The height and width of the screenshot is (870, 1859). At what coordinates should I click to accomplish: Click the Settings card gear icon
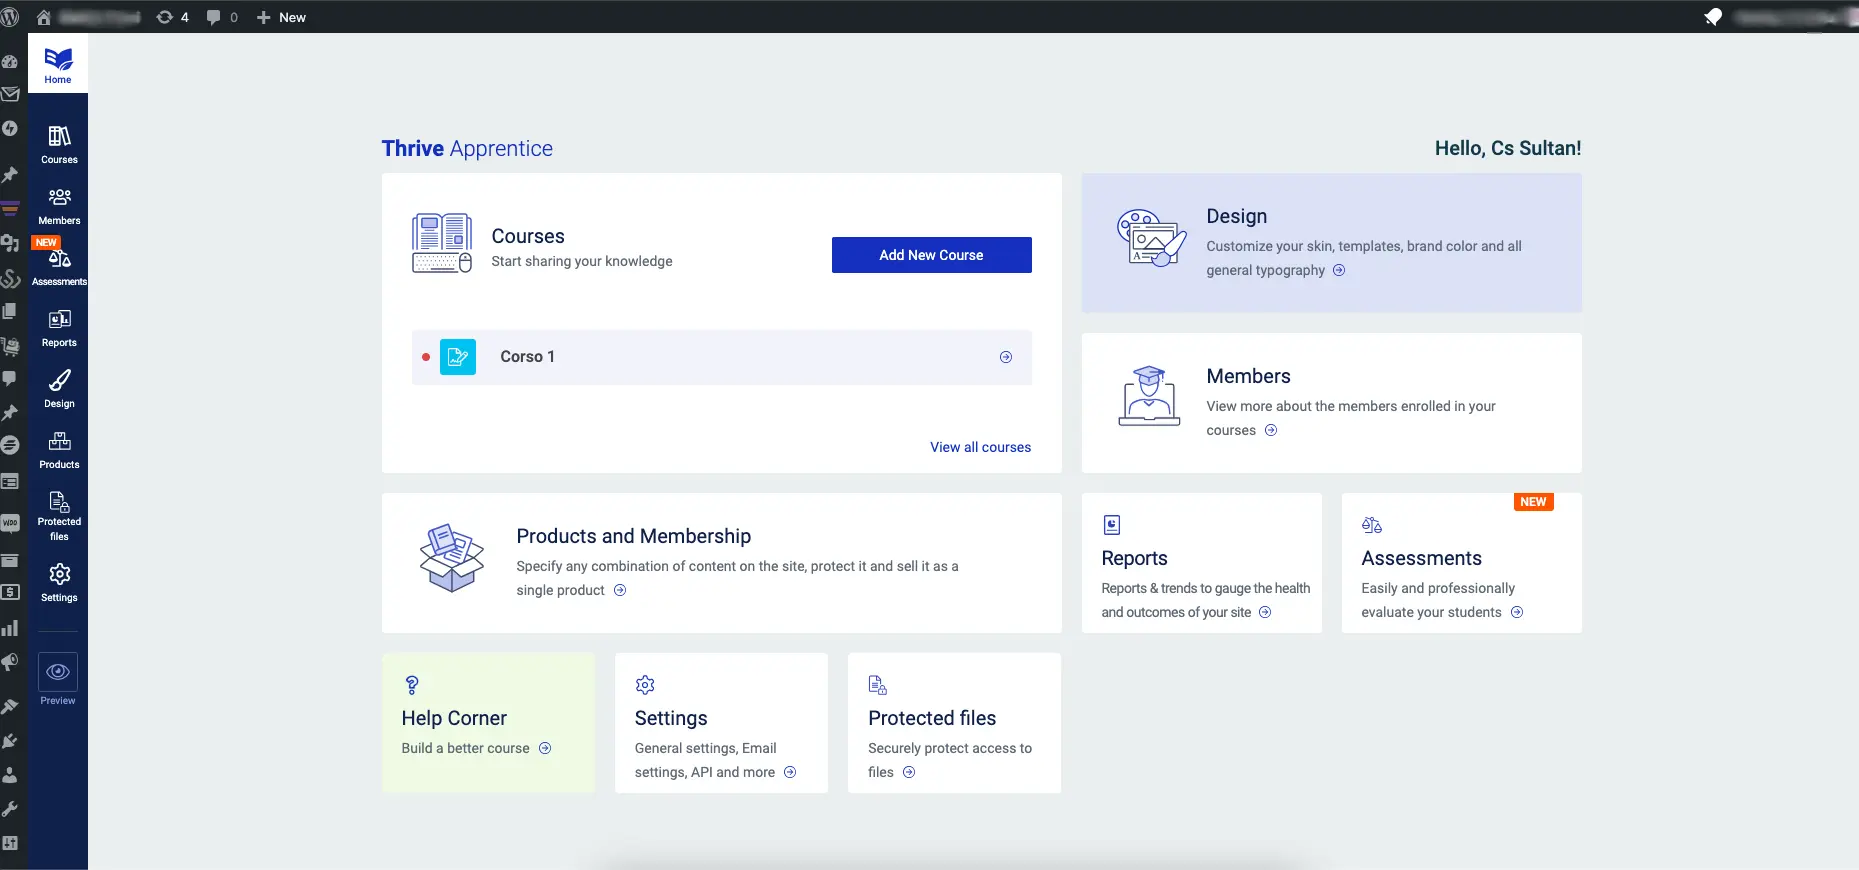[x=645, y=685]
